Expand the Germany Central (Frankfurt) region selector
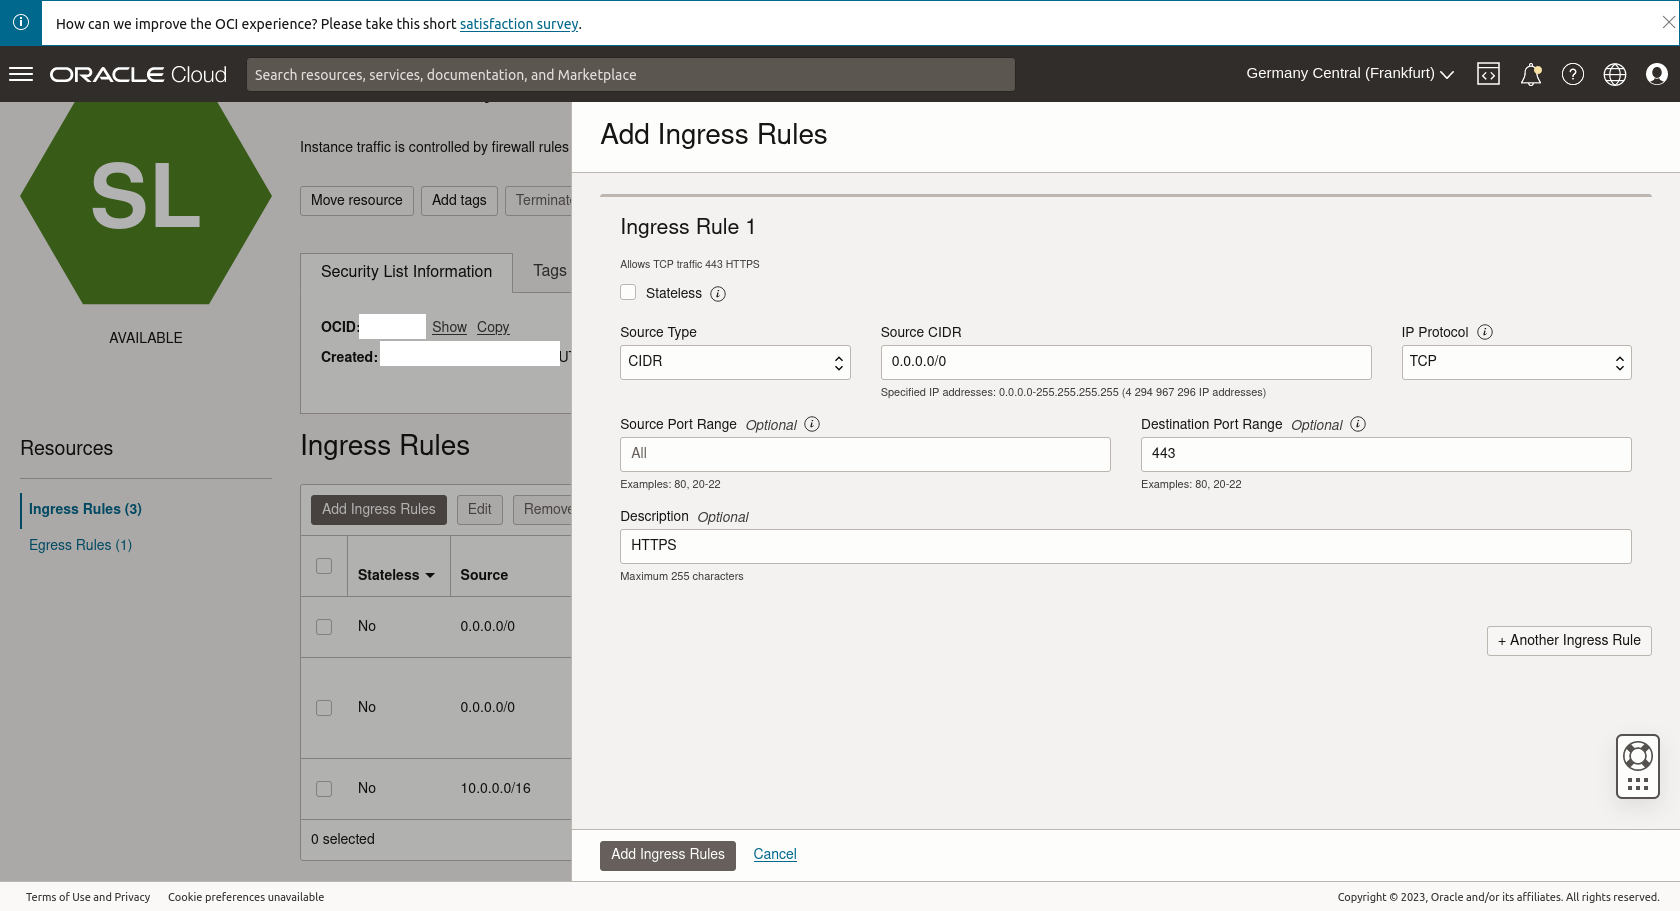This screenshot has height=911, width=1680. pos(1349,74)
